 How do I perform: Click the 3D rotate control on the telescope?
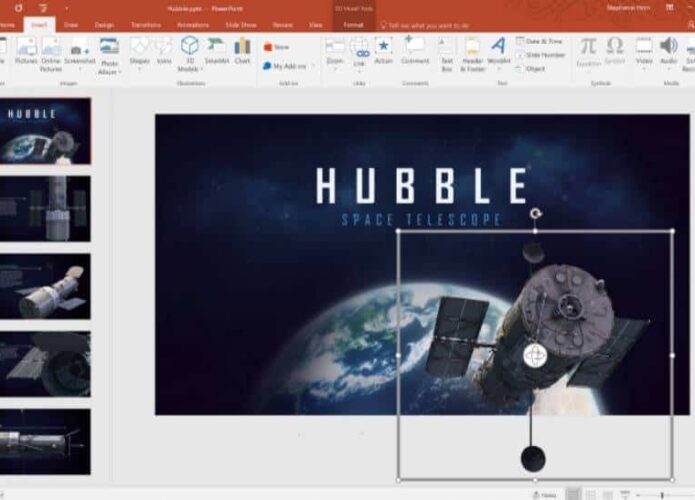tap(535, 355)
